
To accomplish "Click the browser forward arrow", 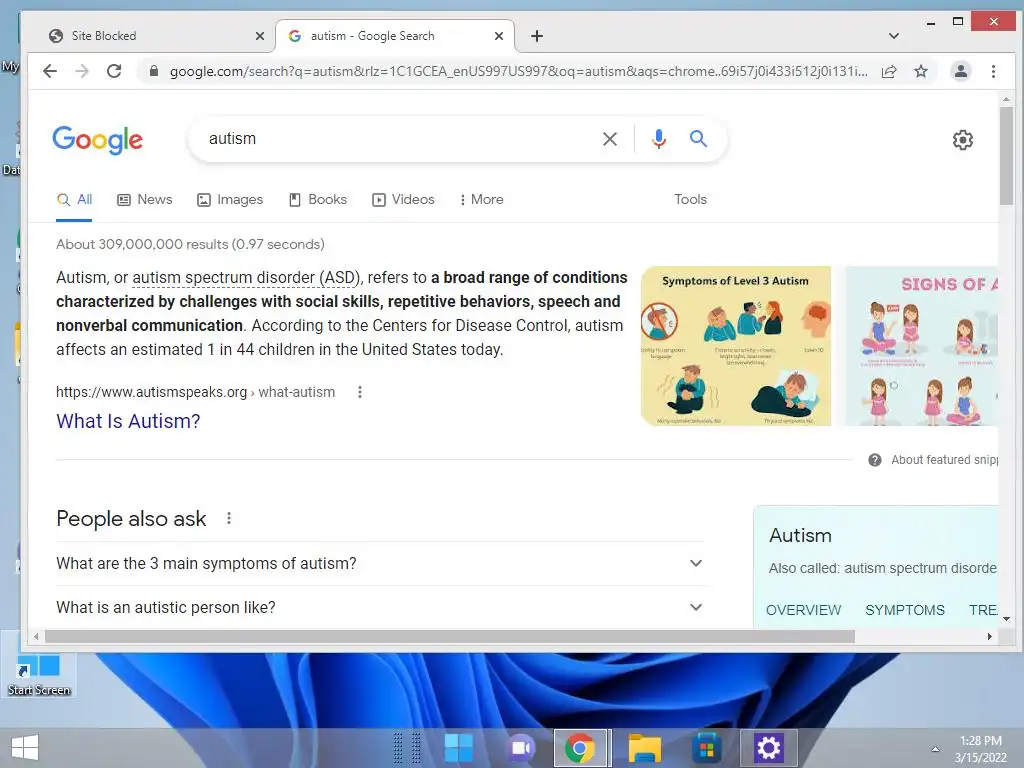I will pos(82,71).
